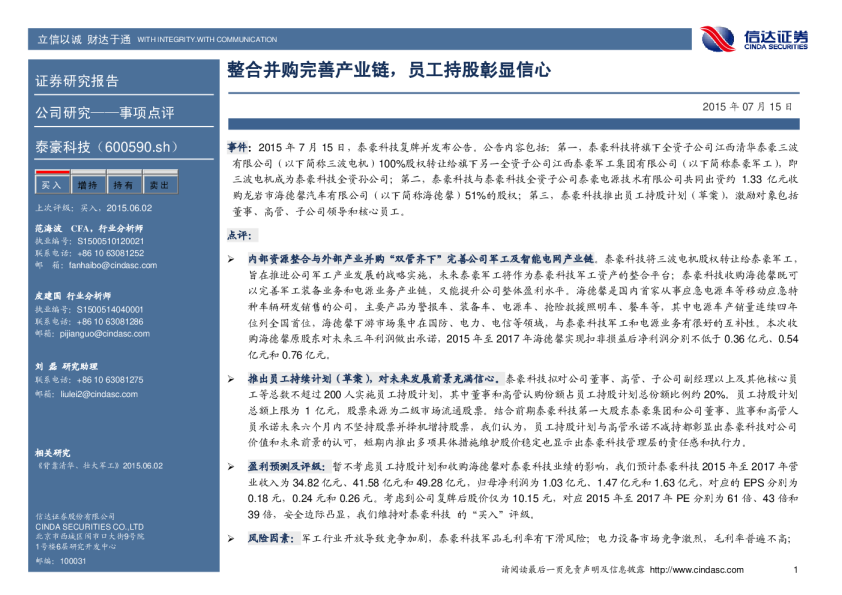Viewport: 842px width, 595px height.
Task: Click the 公司研究——事项点评 sidebar heading
Action: [x=104, y=112]
